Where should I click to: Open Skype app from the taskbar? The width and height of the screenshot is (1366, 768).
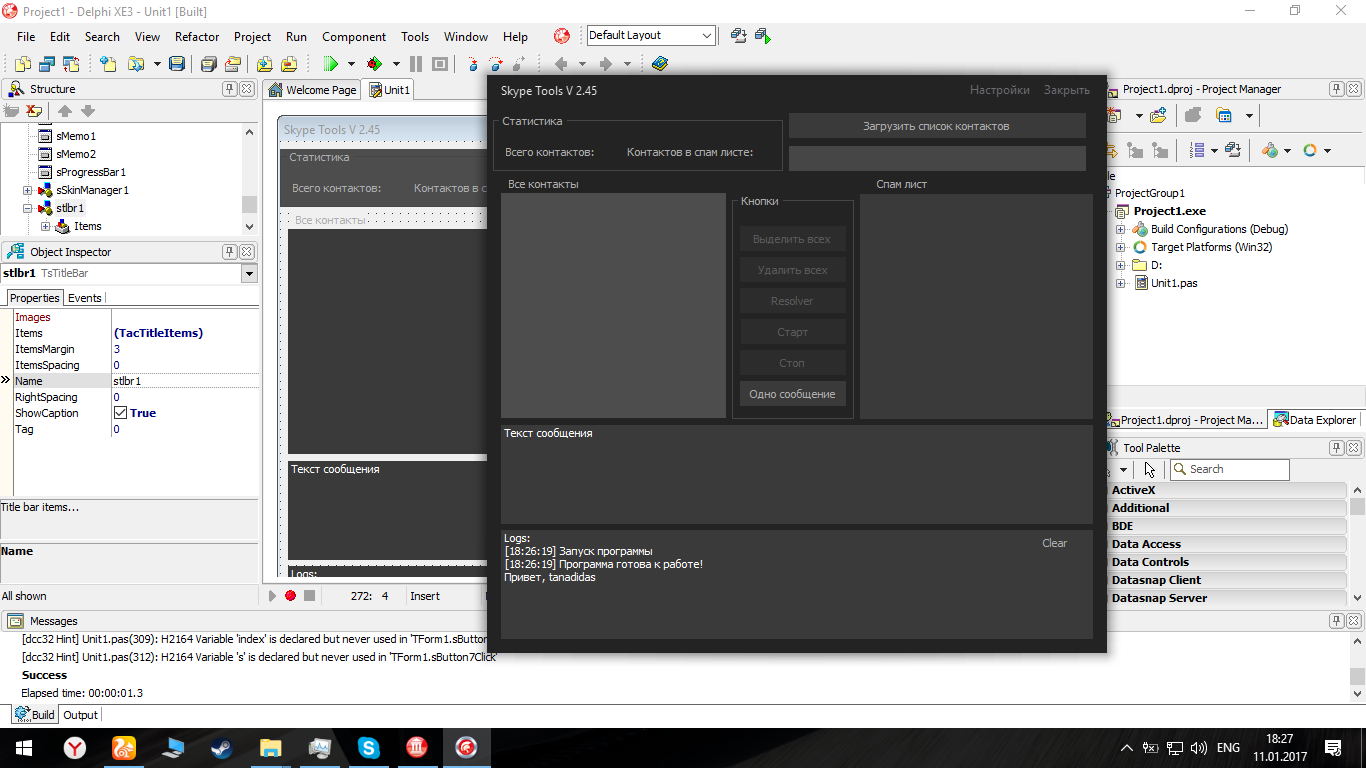(x=369, y=747)
